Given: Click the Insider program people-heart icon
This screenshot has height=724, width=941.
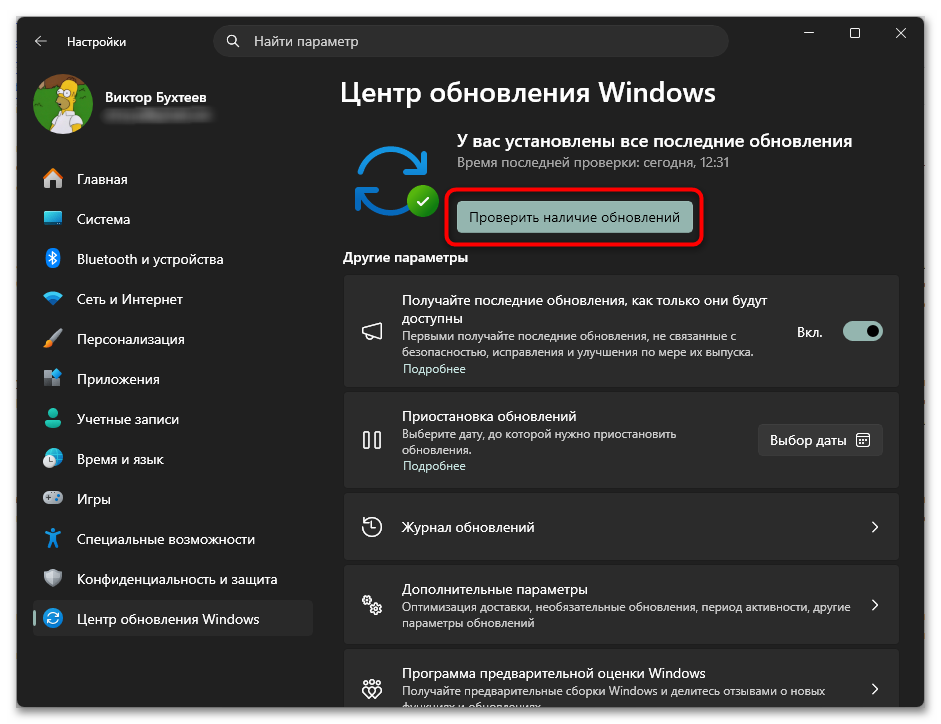Looking at the screenshot, I should [372, 689].
